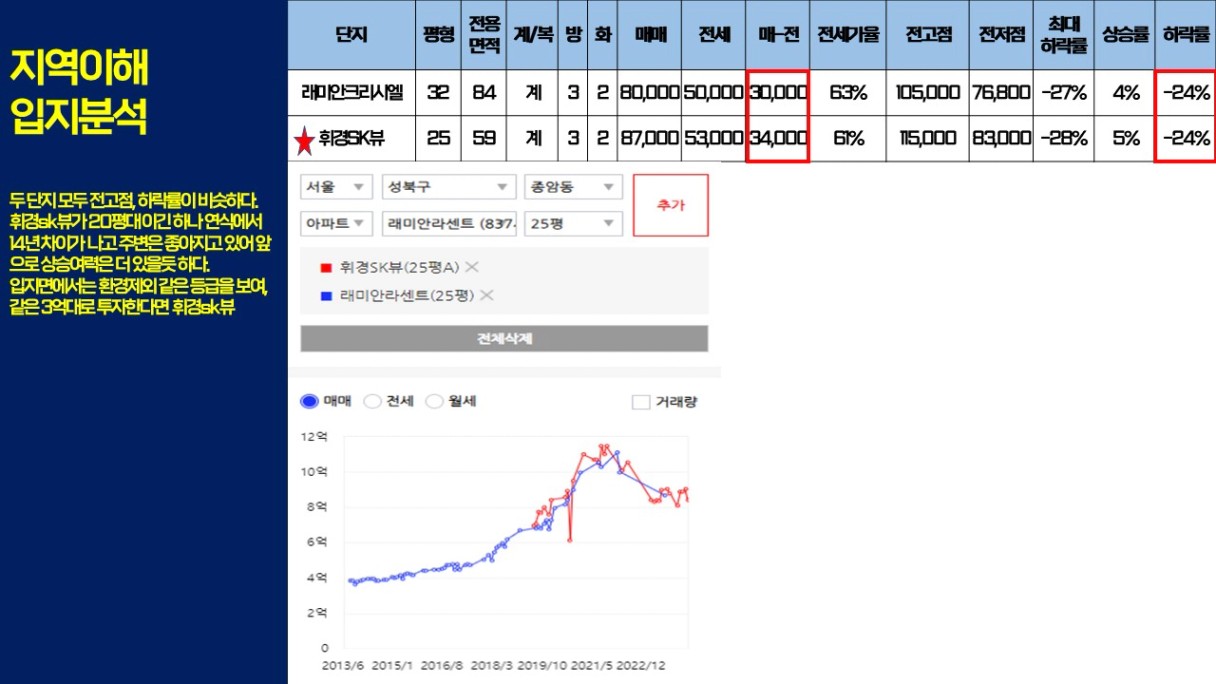This screenshot has height=684, width=1216.
Task: Click the 30,000 gap cell
Action: (777, 93)
